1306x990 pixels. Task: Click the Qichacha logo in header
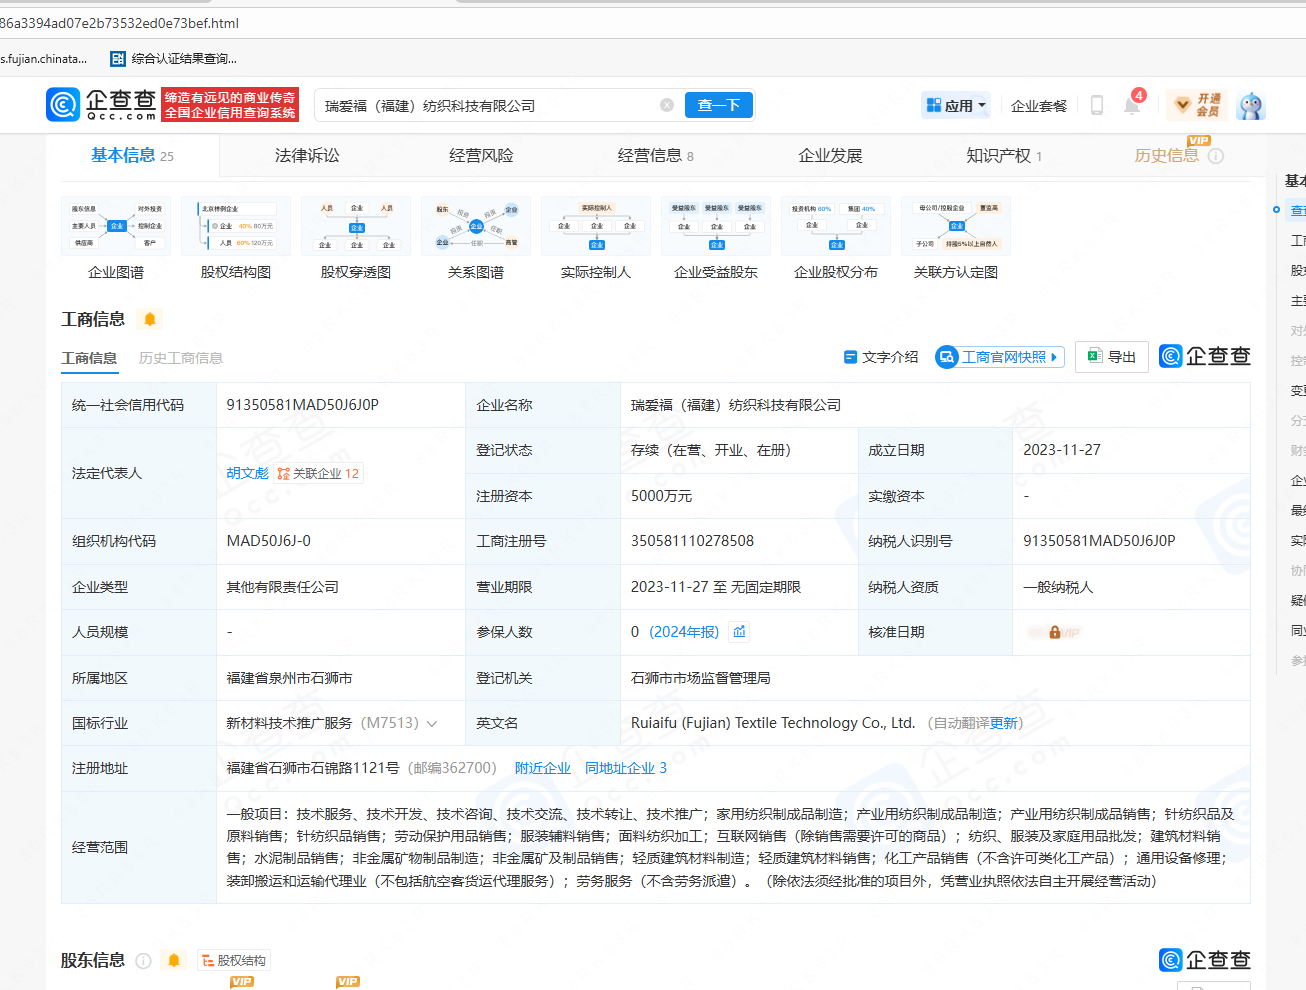(101, 105)
